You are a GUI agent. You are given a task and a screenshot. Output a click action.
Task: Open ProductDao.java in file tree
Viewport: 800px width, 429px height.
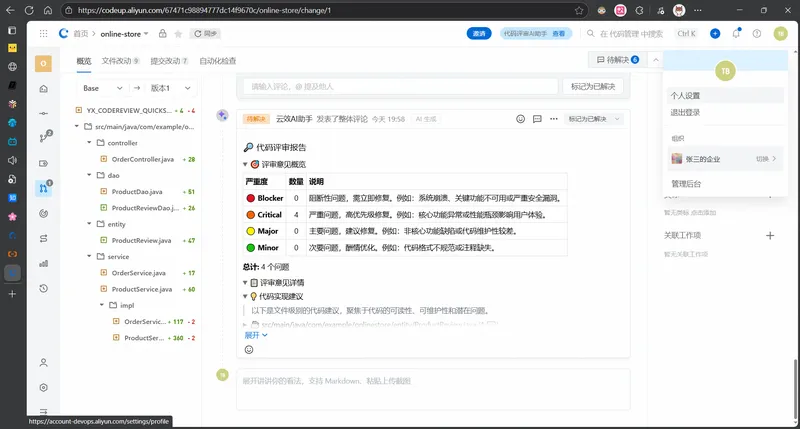137,192
